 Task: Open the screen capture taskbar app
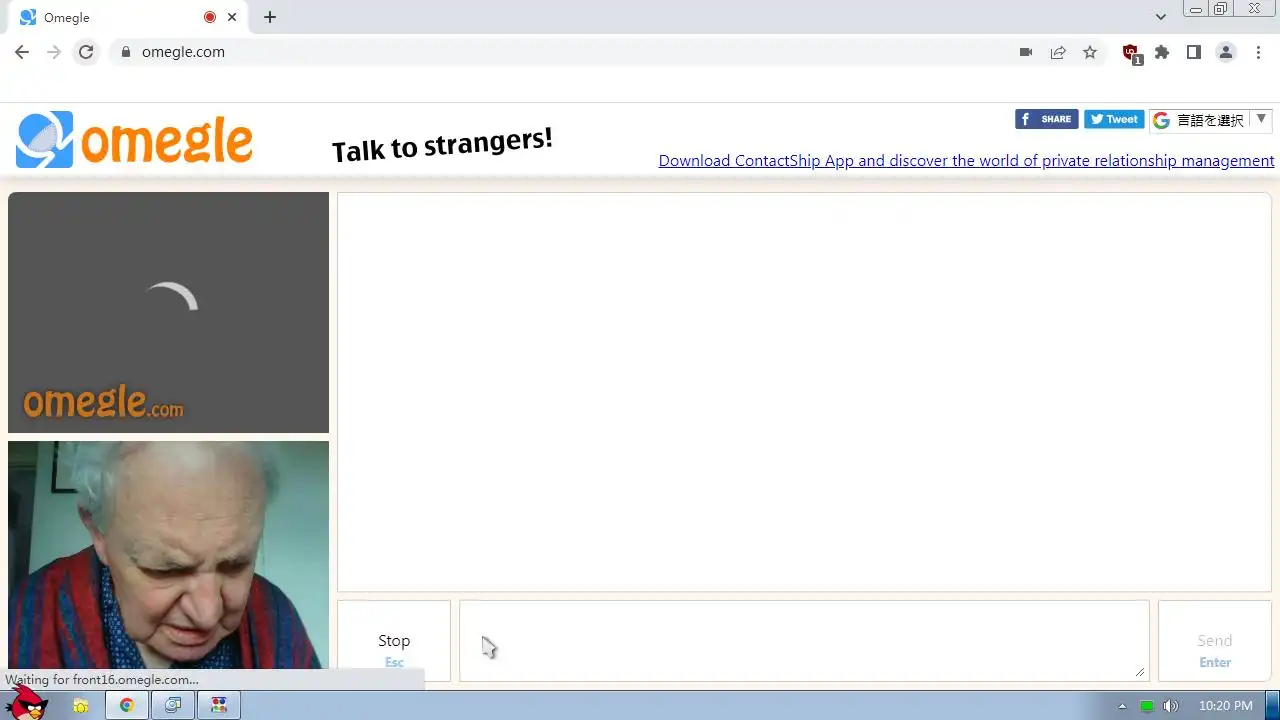[x=173, y=705]
